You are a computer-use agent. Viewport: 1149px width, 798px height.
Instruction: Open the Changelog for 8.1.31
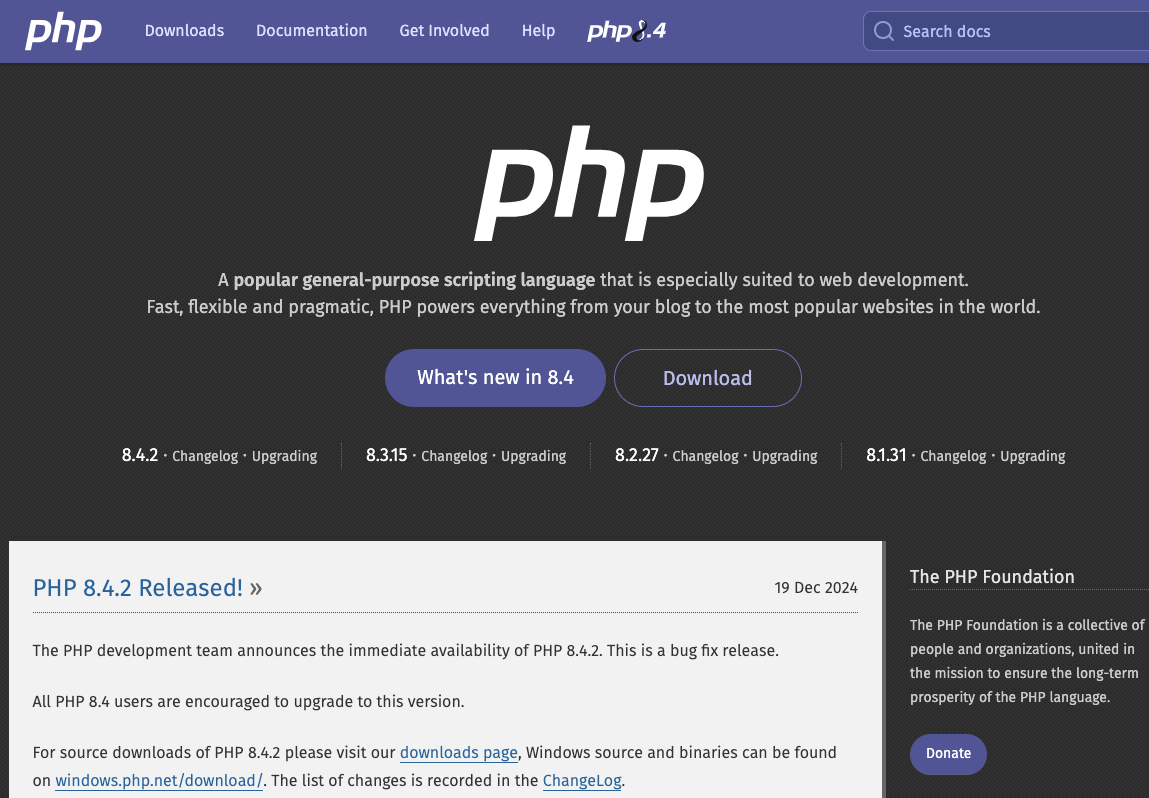click(x=952, y=456)
